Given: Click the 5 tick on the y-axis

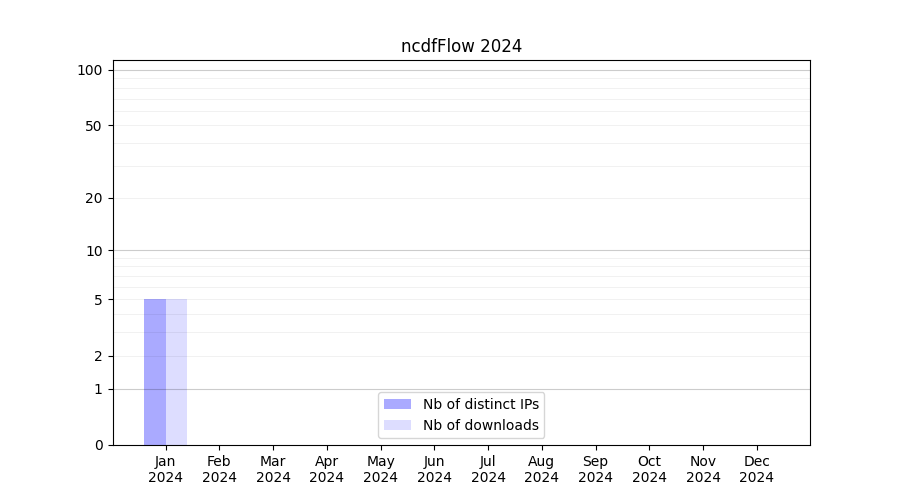Looking at the screenshot, I should pos(98,300).
